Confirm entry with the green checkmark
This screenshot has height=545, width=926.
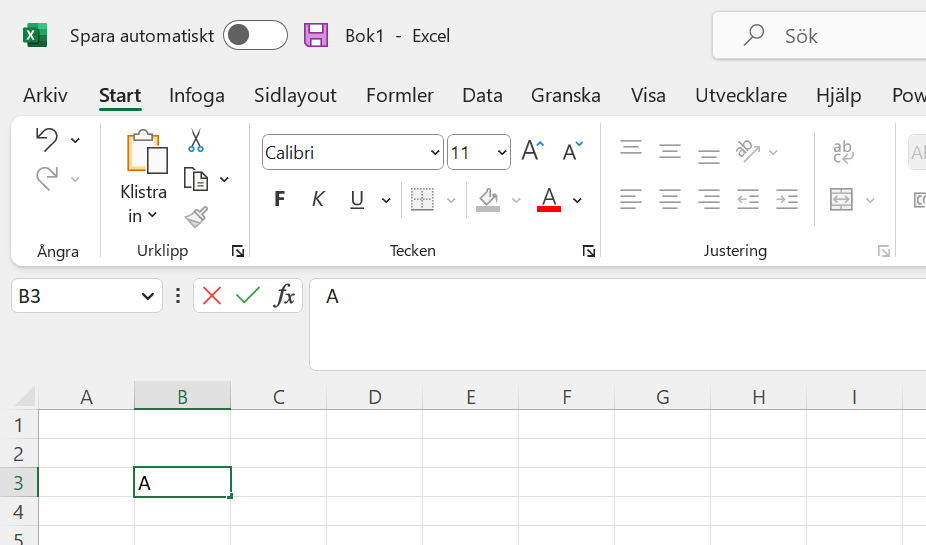point(248,295)
